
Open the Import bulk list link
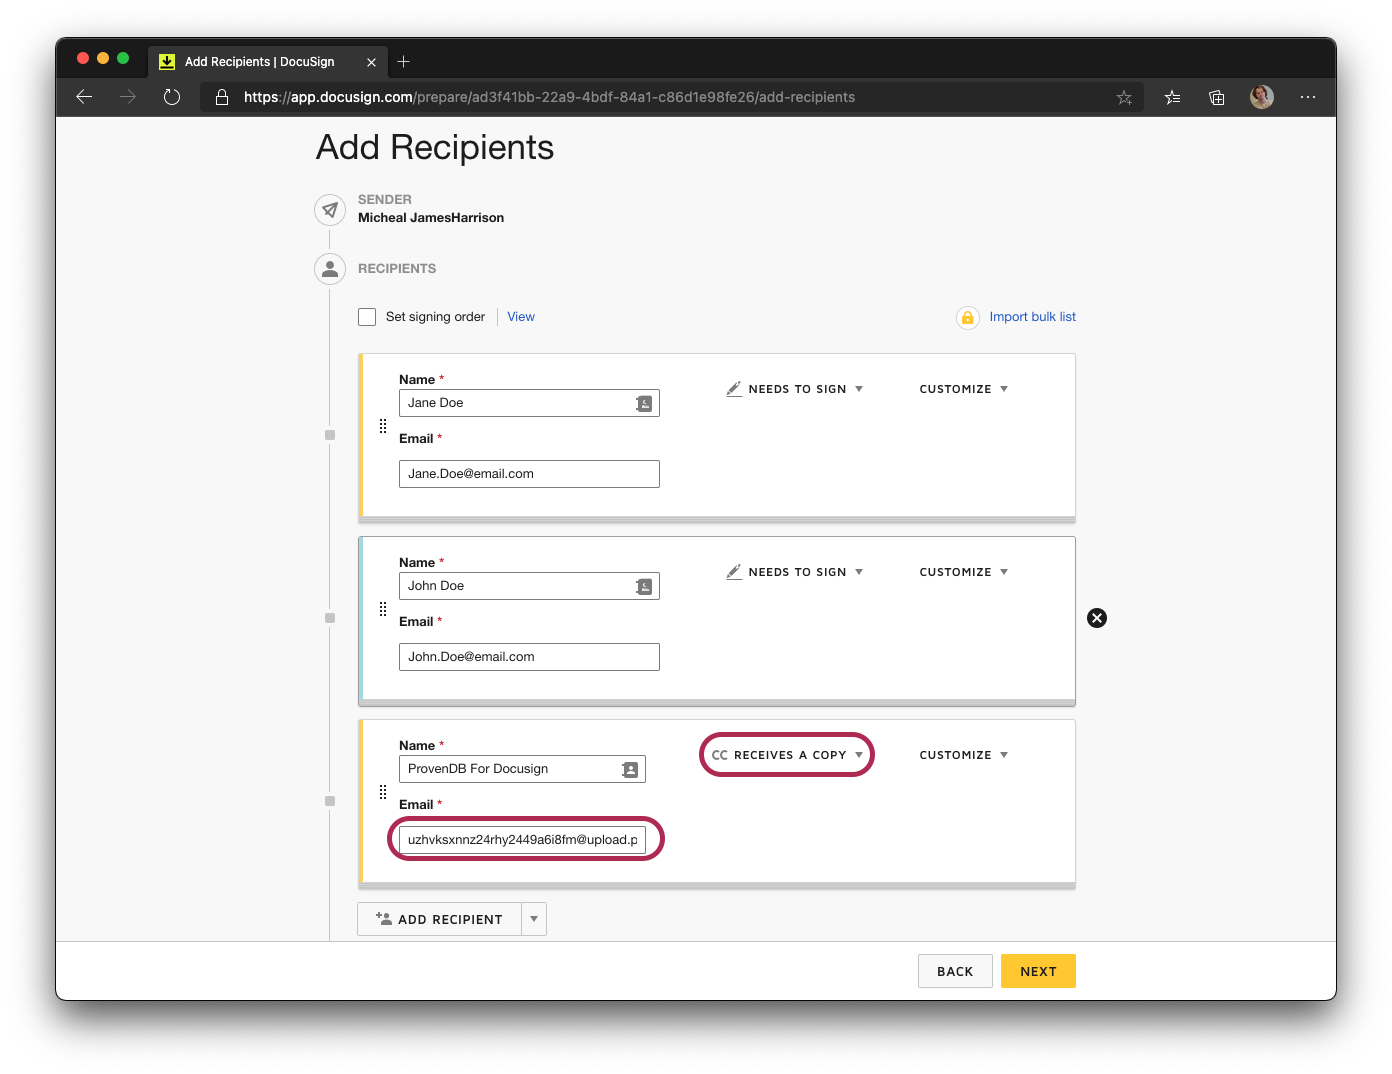1033,317
